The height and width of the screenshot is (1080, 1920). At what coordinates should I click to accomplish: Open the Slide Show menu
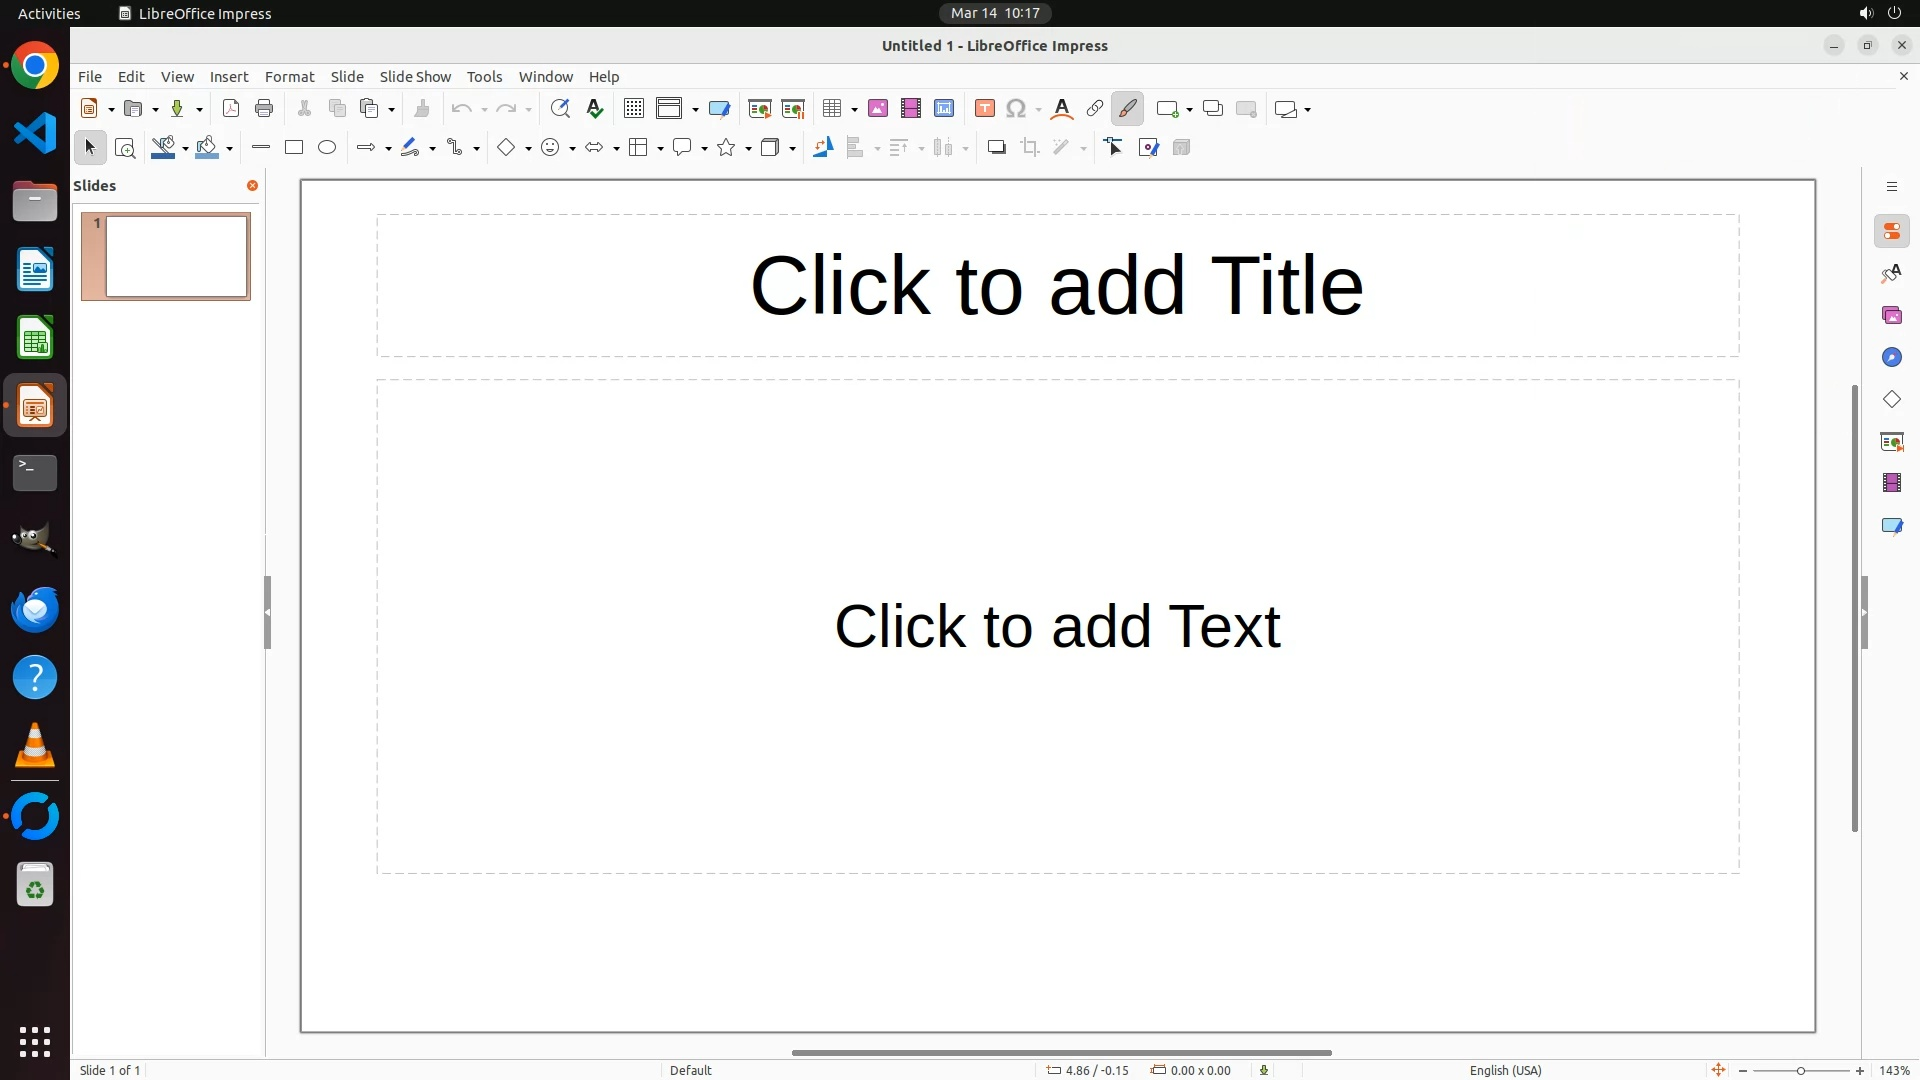[415, 77]
